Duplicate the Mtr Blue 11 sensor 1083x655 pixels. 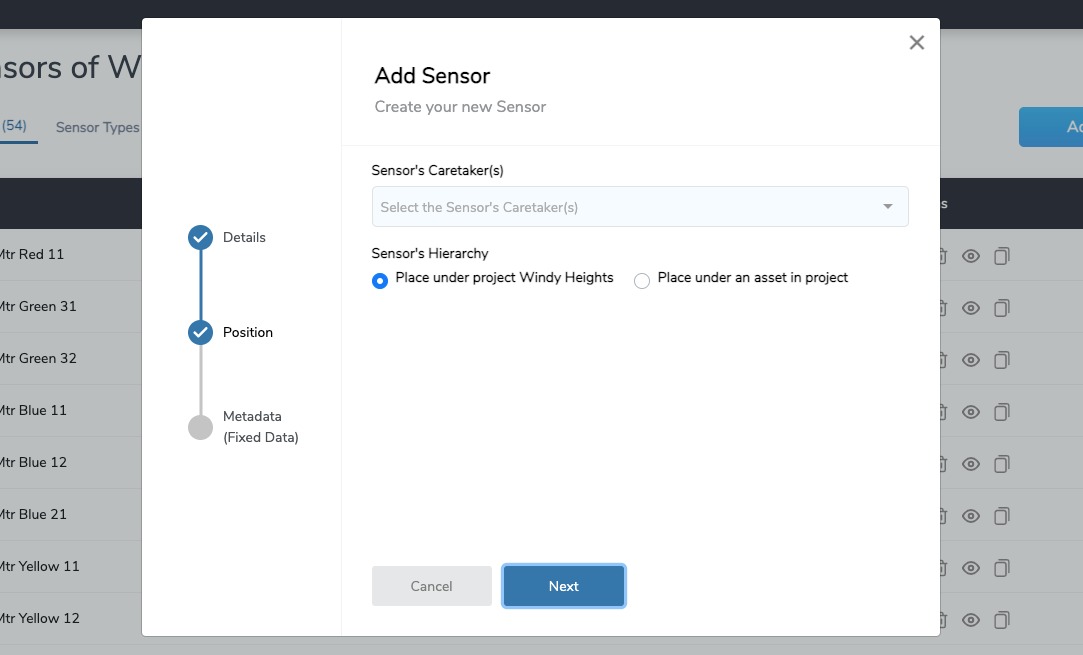(1001, 411)
